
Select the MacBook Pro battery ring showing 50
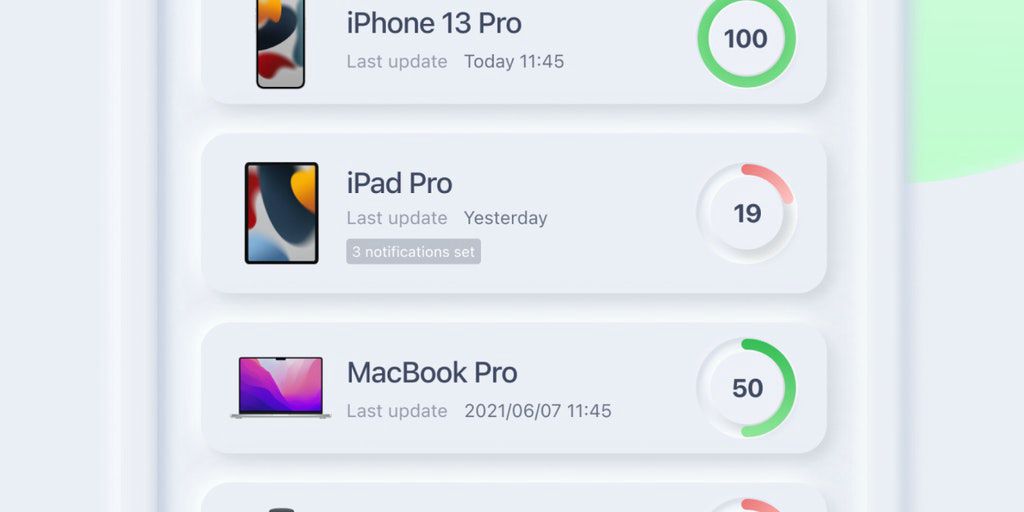tap(746, 388)
